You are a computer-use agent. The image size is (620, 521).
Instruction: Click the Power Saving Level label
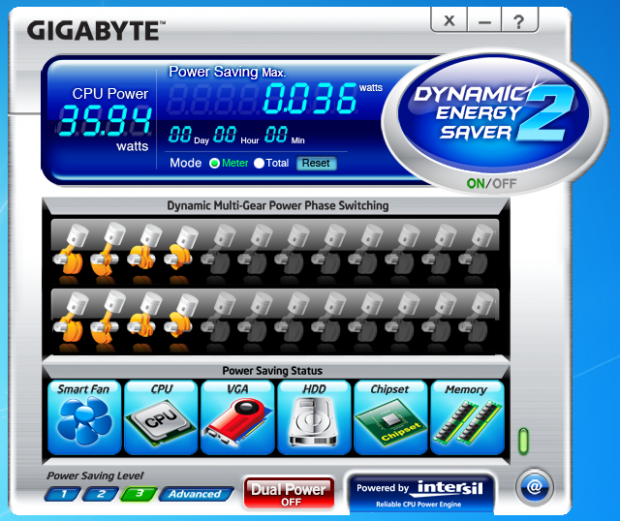coord(95,476)
